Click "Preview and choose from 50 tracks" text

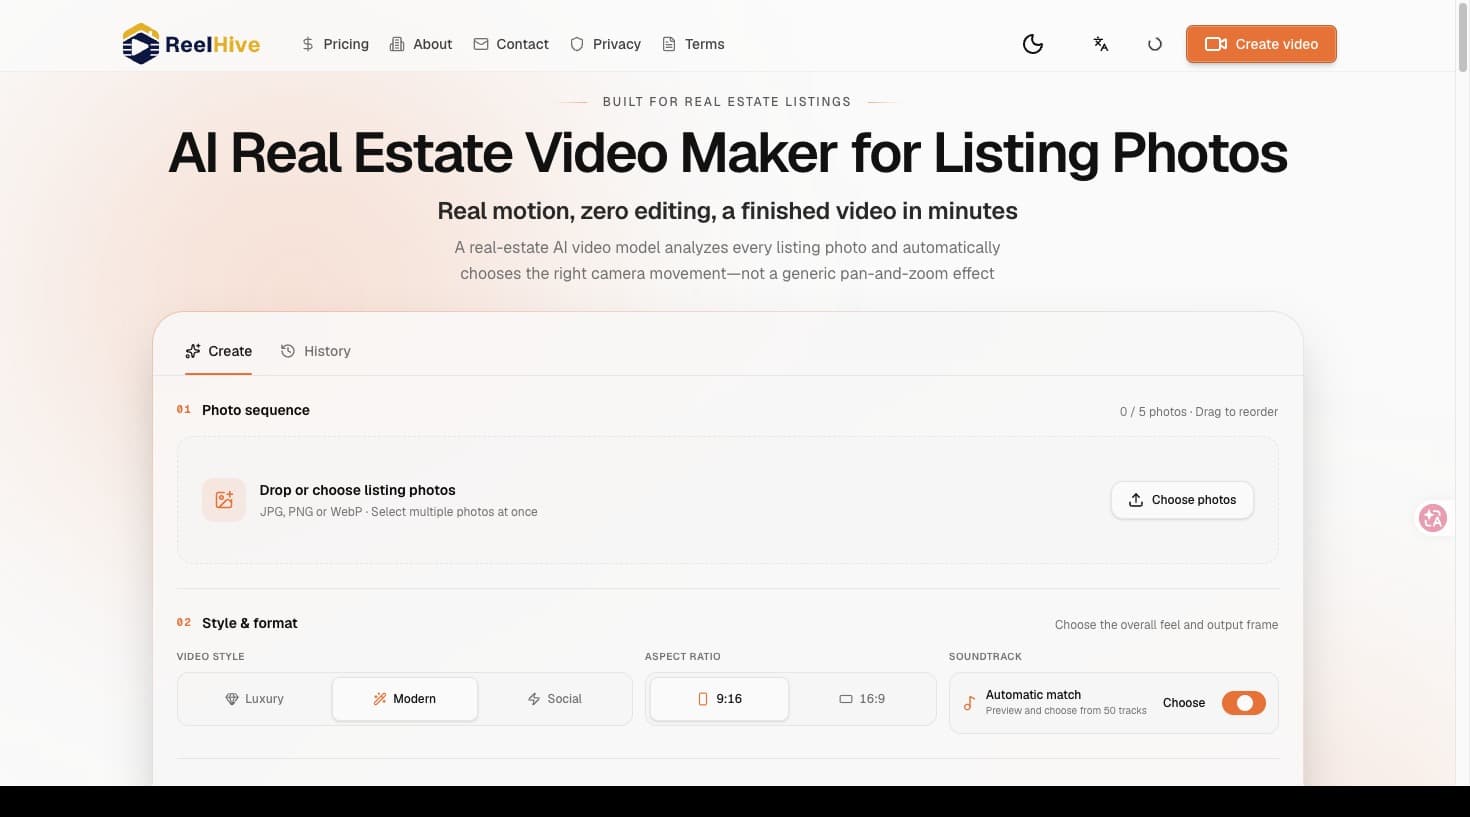tap(1066, 711)
